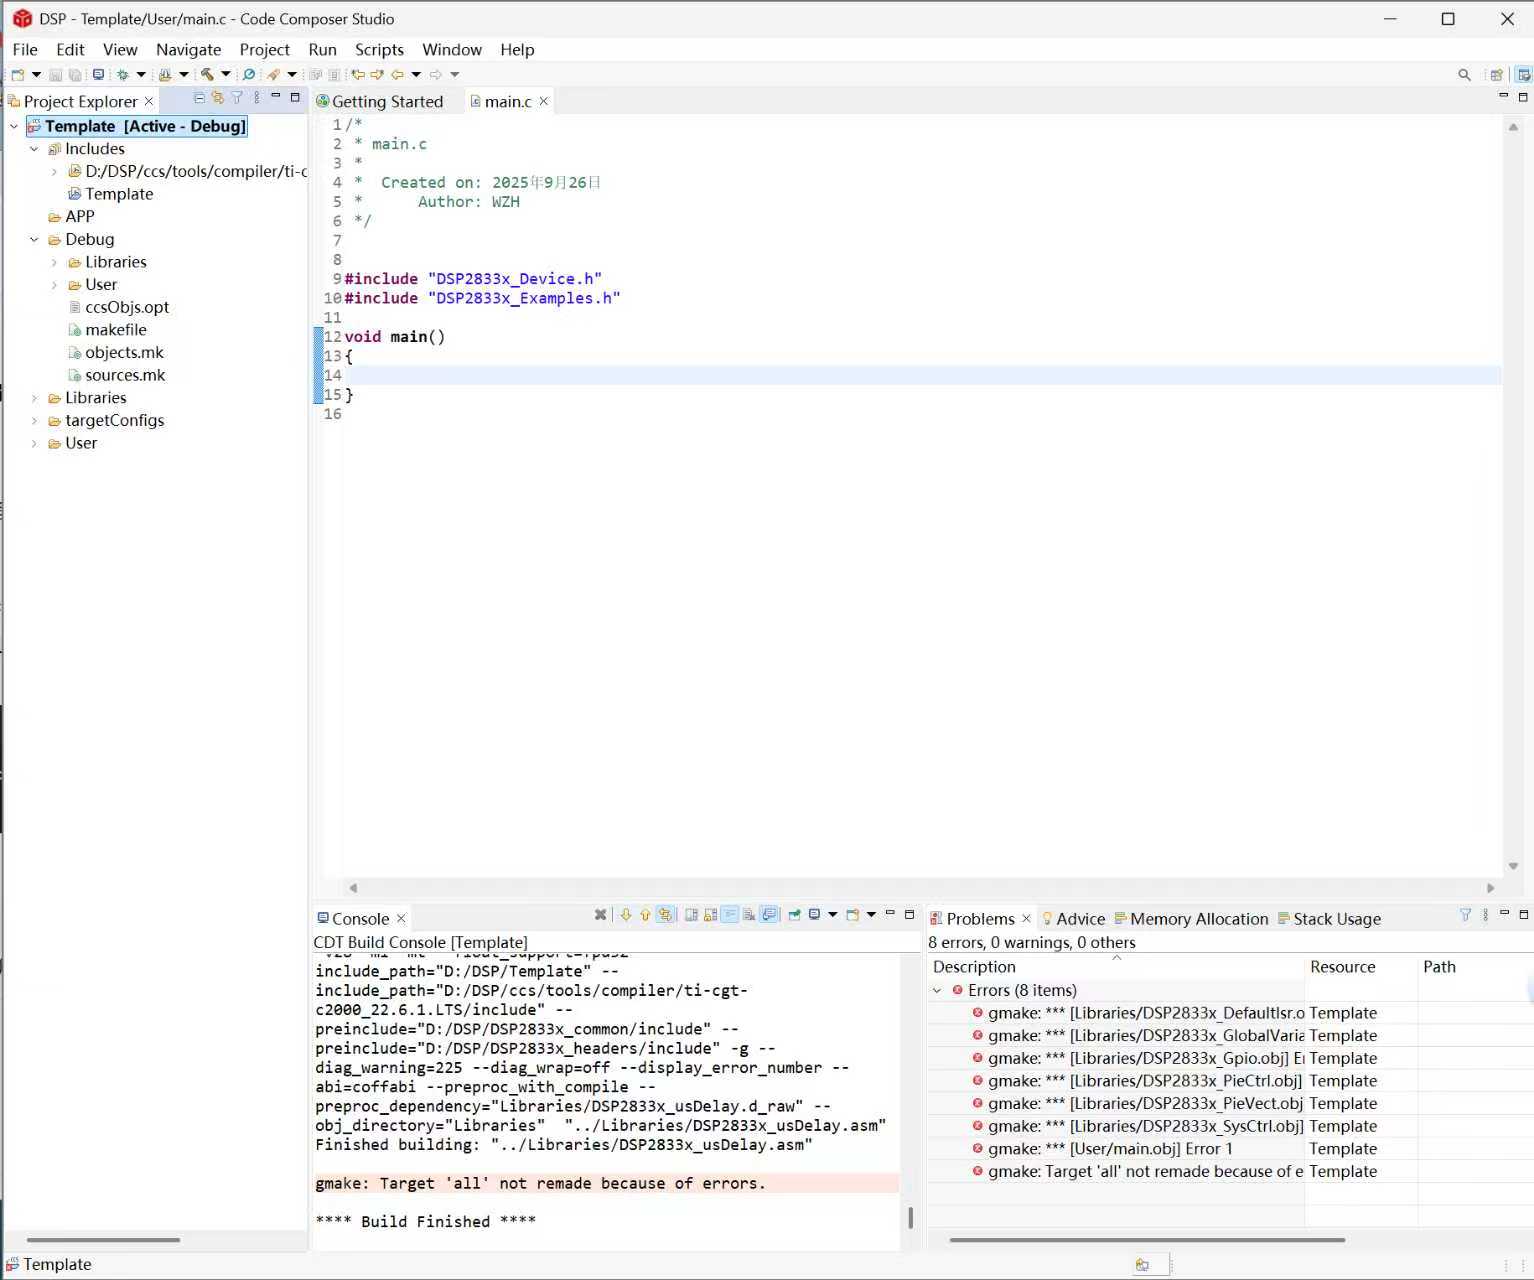Click the Project Explorer filter funnel icon

(x=237, y=98)
